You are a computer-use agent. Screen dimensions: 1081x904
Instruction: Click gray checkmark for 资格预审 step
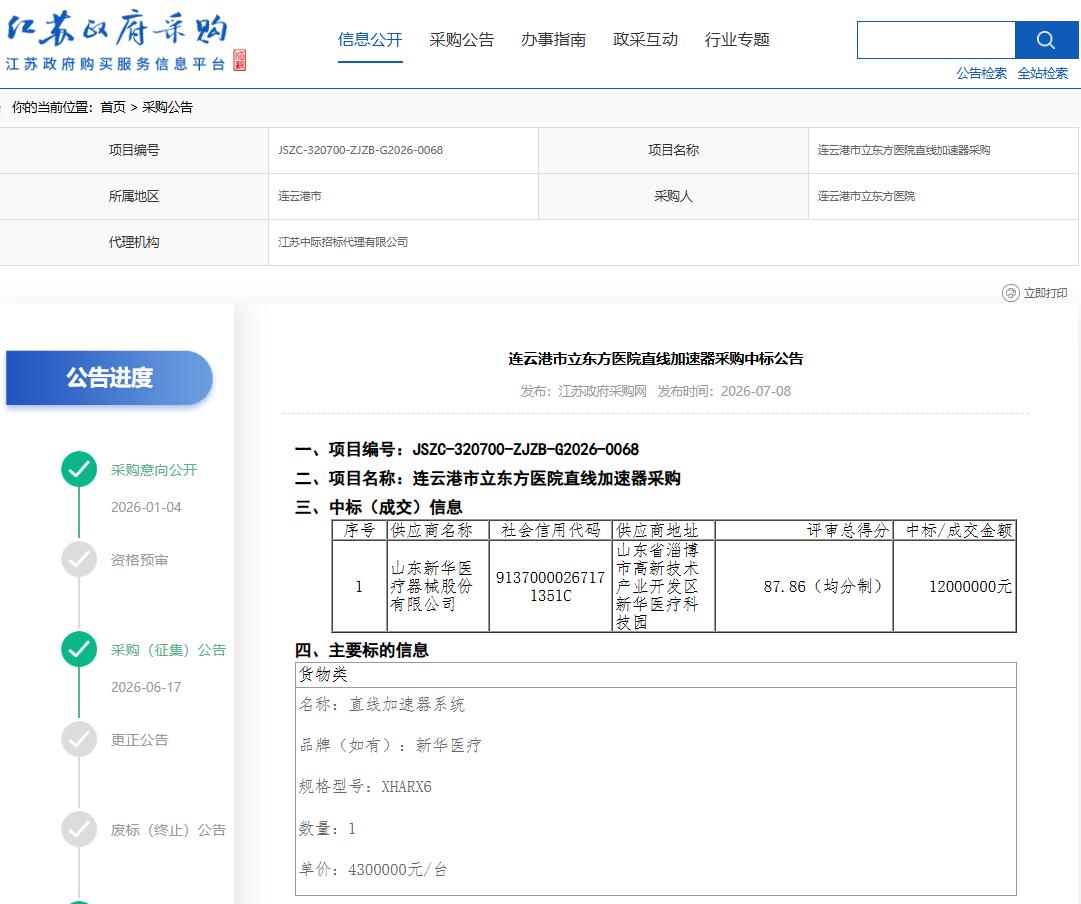pyautogui.click(x=79, y=559)
